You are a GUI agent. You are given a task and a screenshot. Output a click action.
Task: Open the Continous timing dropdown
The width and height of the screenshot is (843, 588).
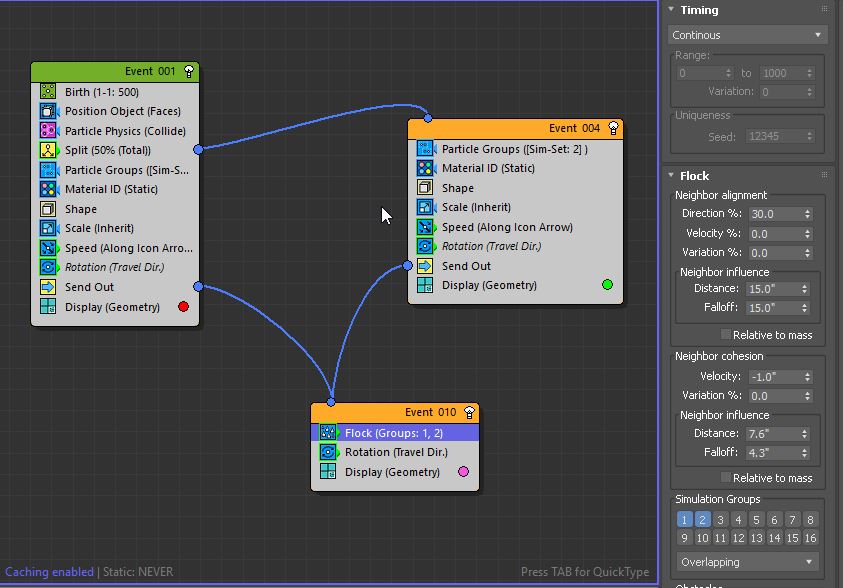tap(747, 35)
